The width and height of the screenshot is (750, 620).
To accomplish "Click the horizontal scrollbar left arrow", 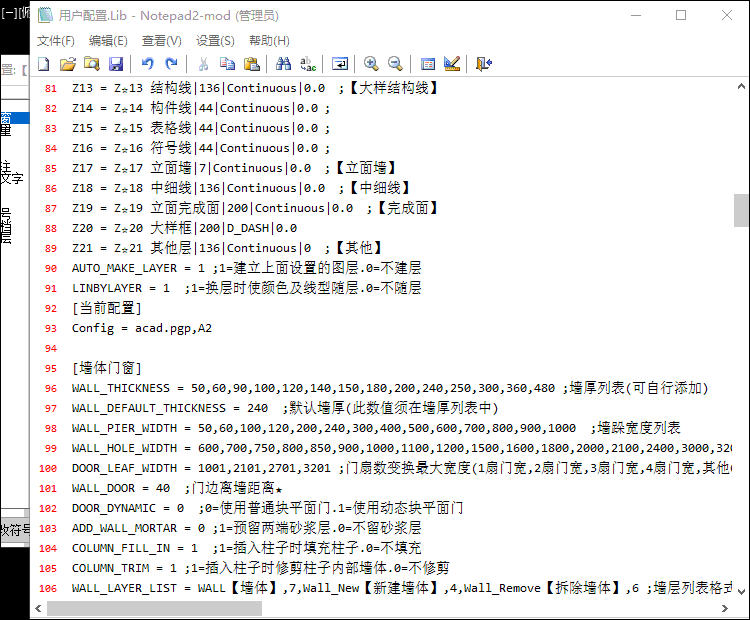I will tap(38, 609).
